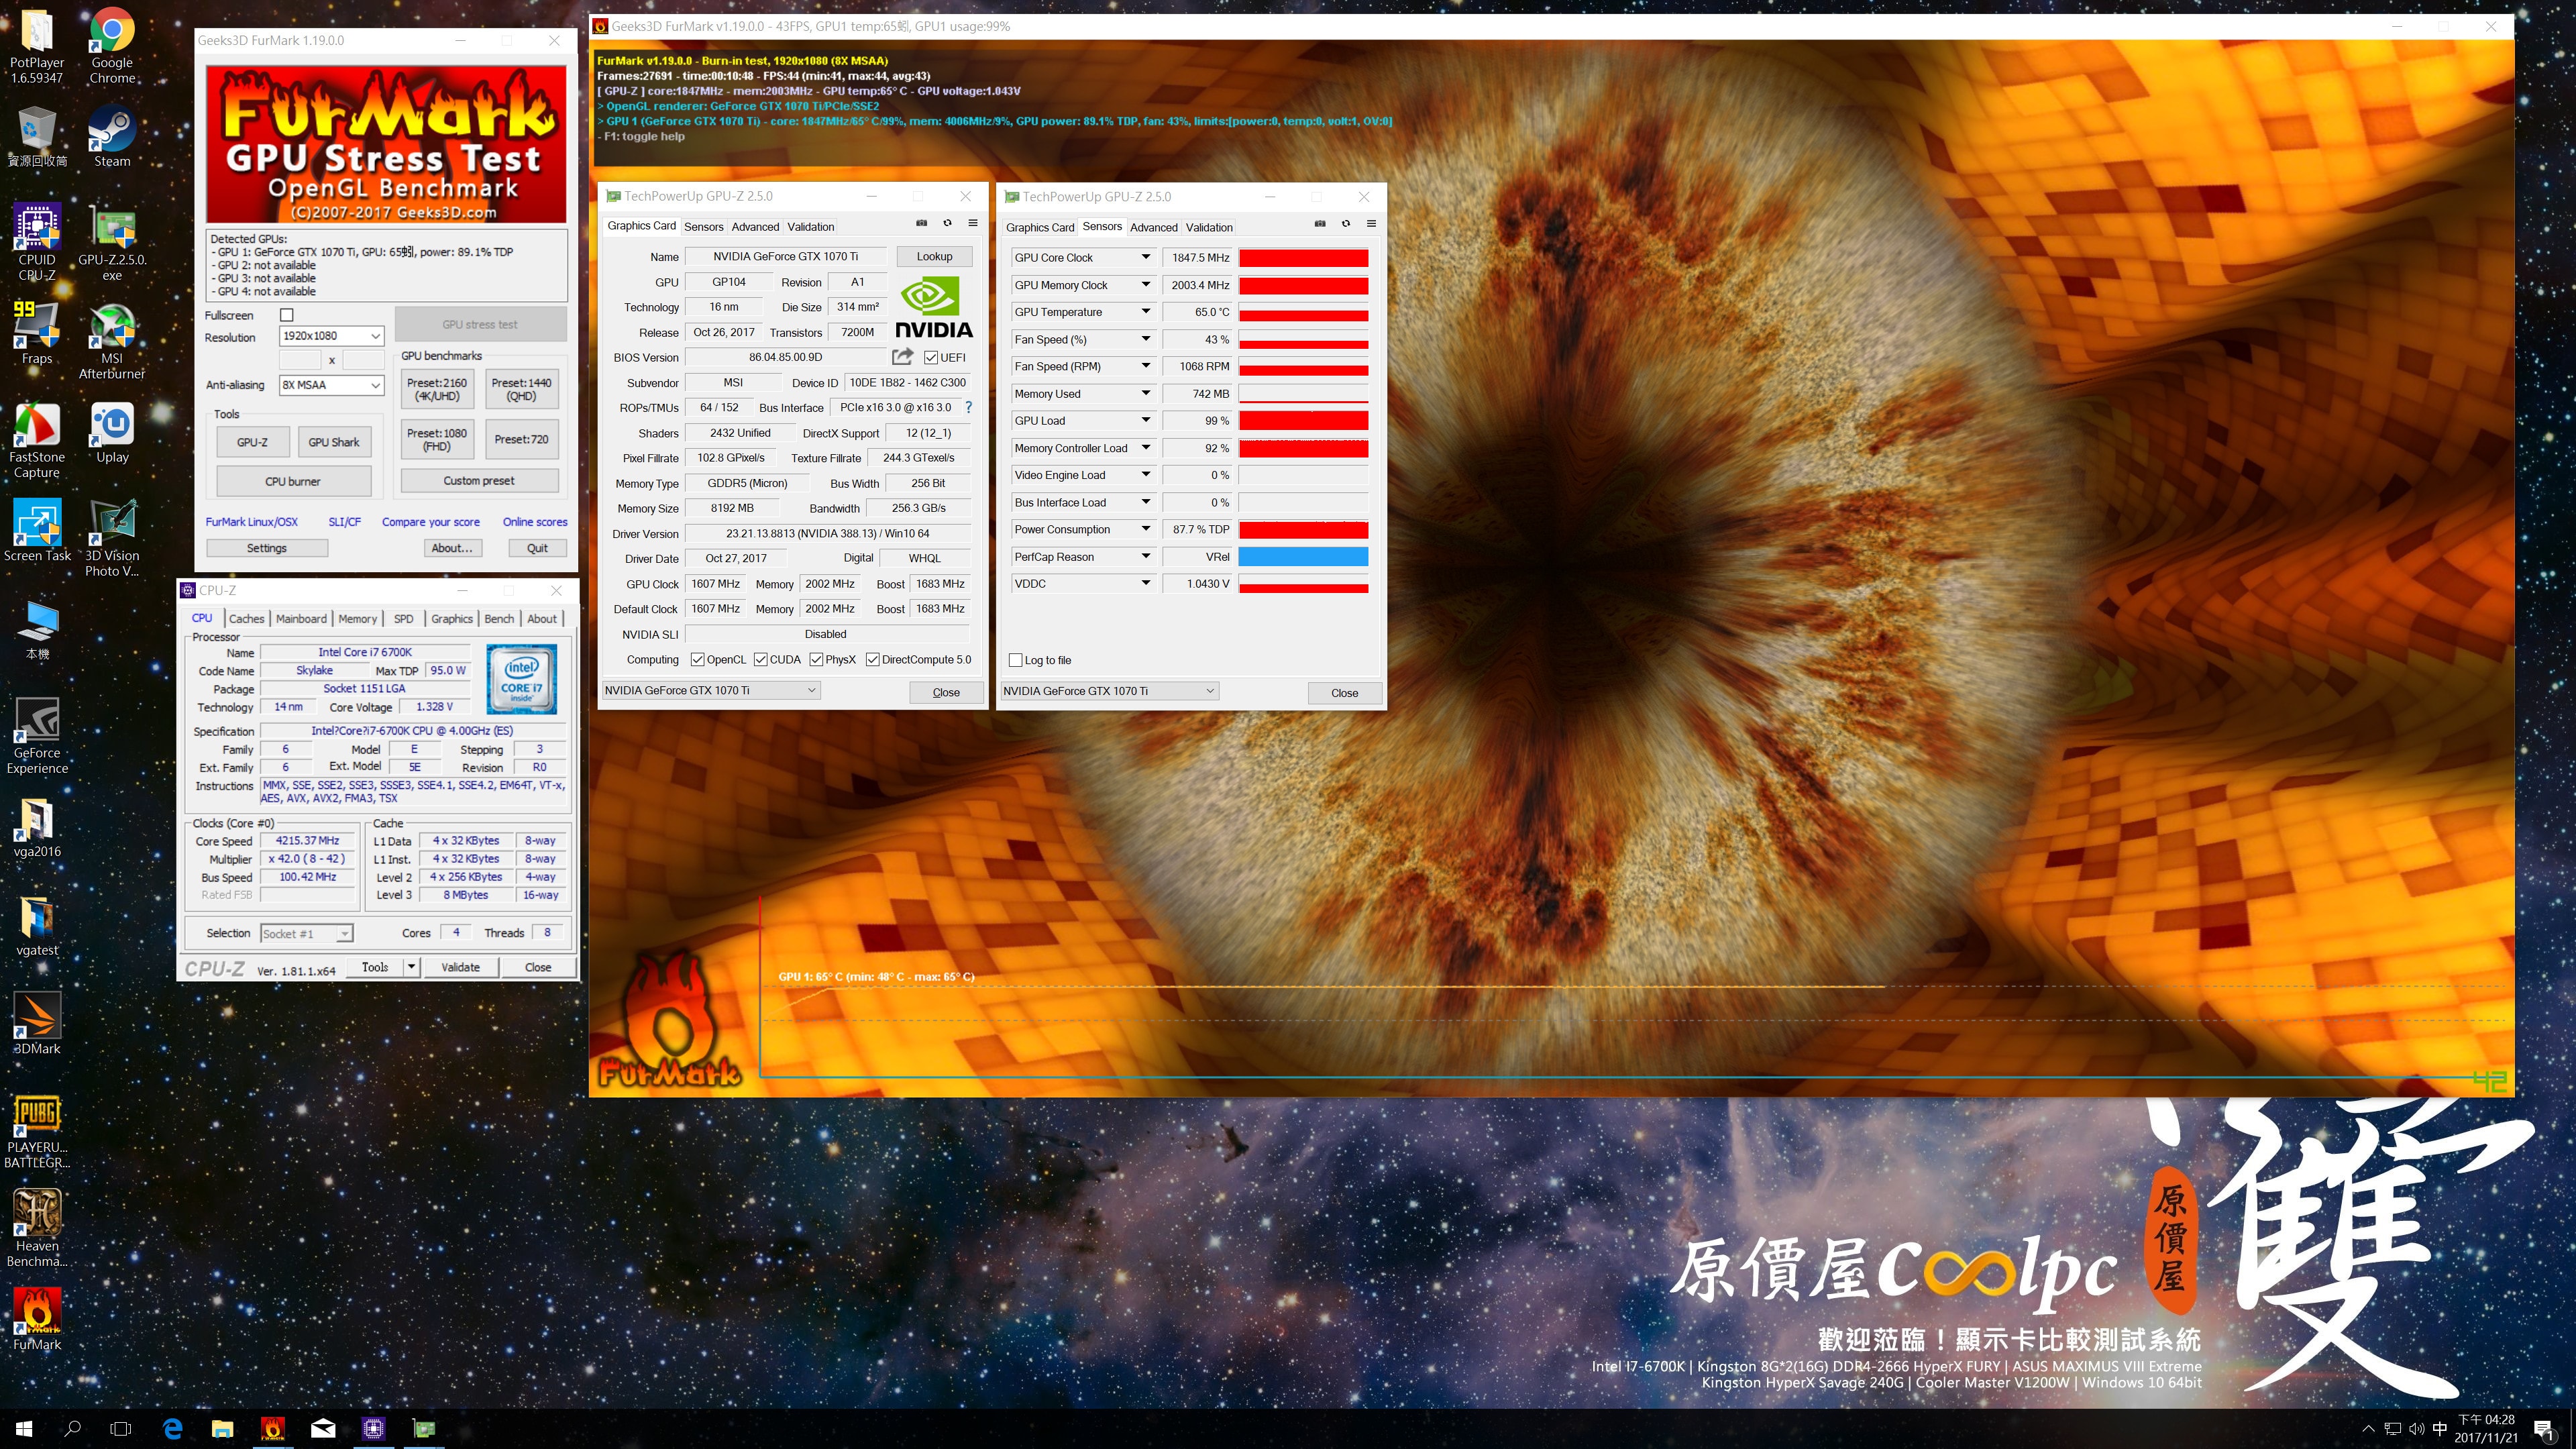Image resolution: width=2576 pixels, height=1449 pixels.
Task: Open GeForce Experience desktop icon
Action: [x=37, y=736]
